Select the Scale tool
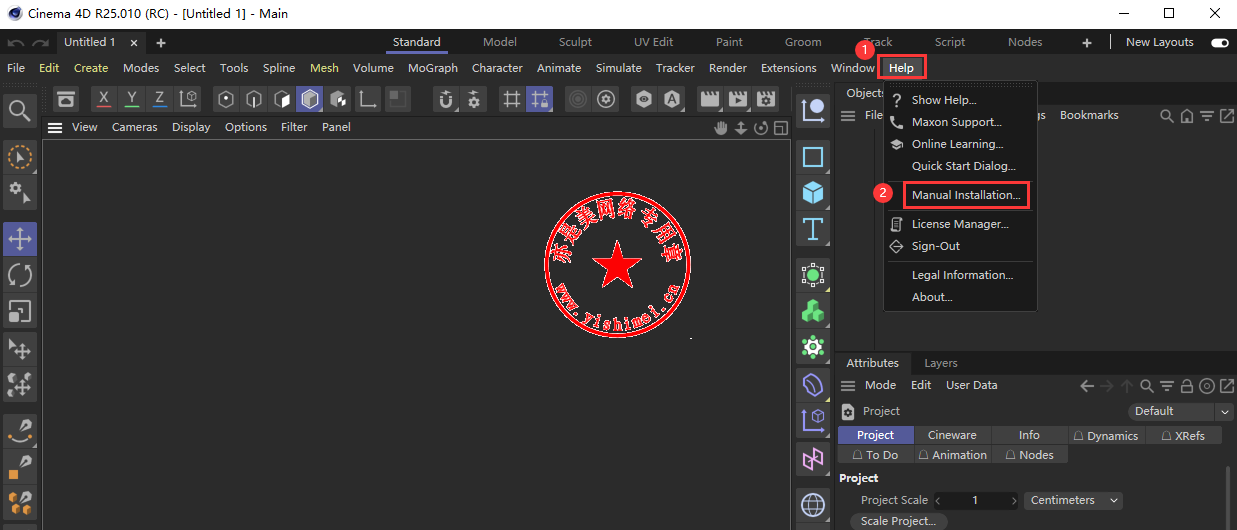The width and height of the screenshot is (1237, 530). [20, 311]
